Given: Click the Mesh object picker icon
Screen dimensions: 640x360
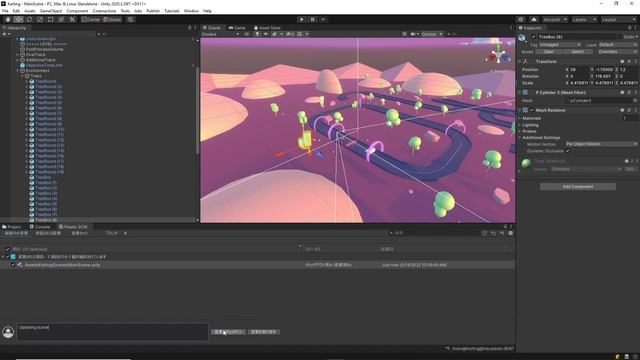Looking at the screenshot, I should [x=635, y=100].
